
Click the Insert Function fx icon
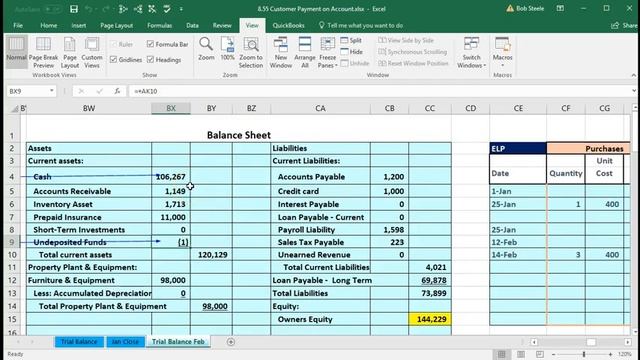pos(117,91)
